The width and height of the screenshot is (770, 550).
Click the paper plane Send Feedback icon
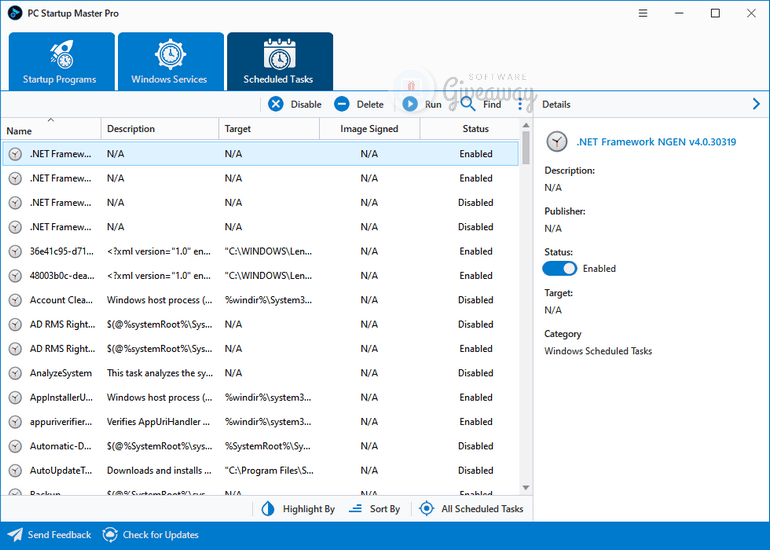15,535
